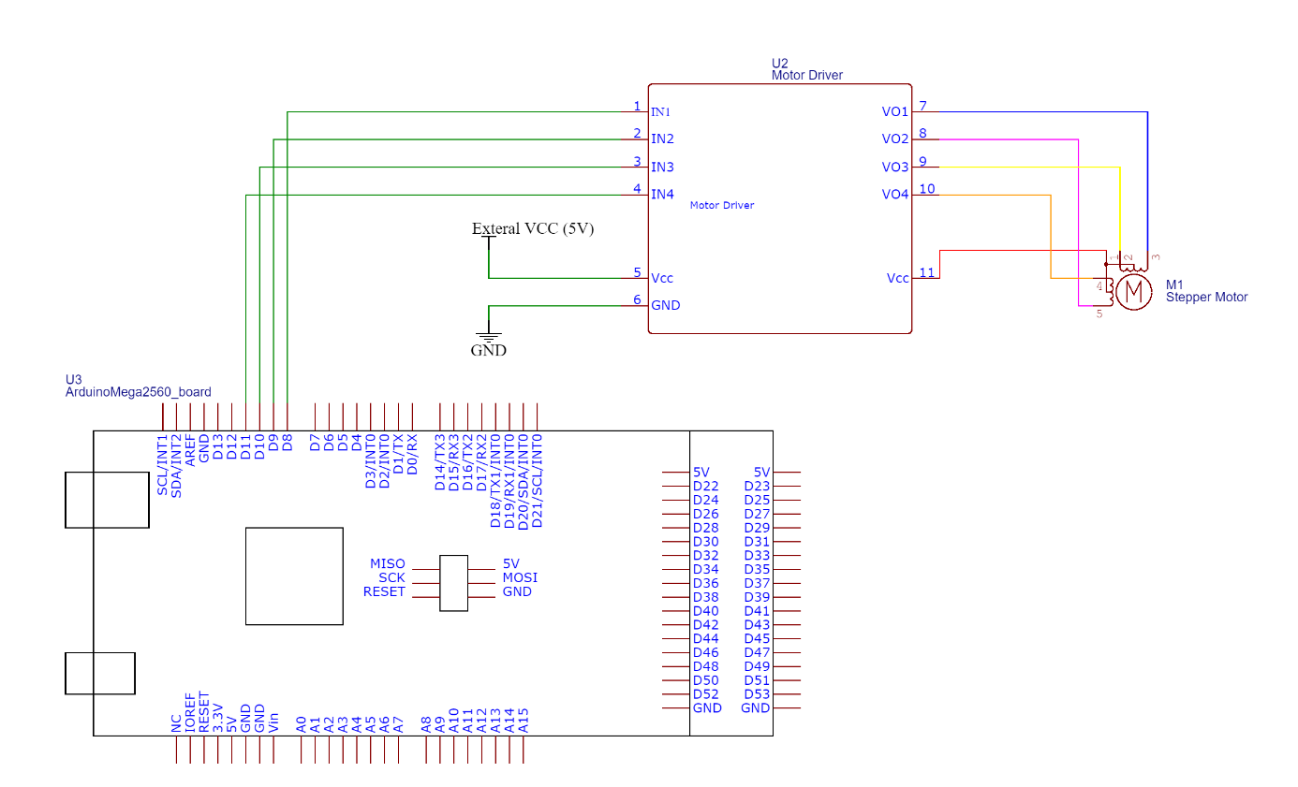
Task: Click the IN4 pin label
Action: [x=662, y=194]
